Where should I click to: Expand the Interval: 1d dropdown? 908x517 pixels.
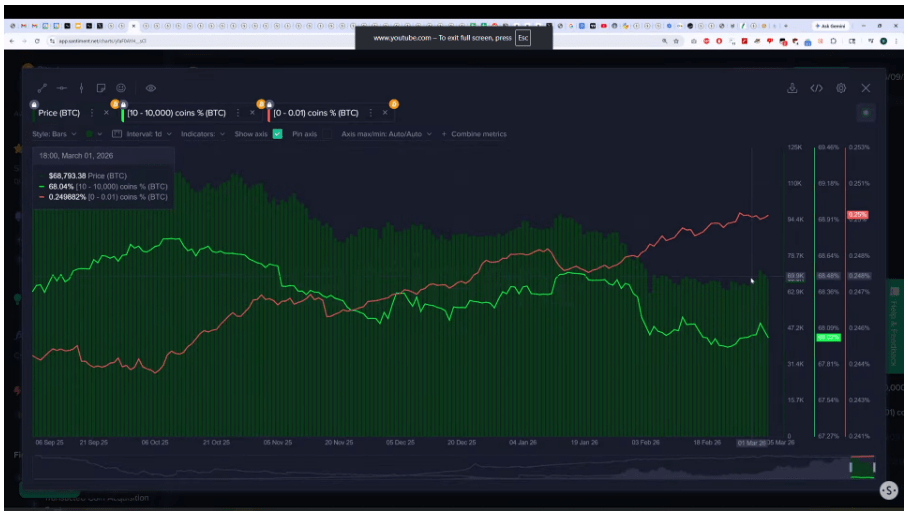[148, 134]
